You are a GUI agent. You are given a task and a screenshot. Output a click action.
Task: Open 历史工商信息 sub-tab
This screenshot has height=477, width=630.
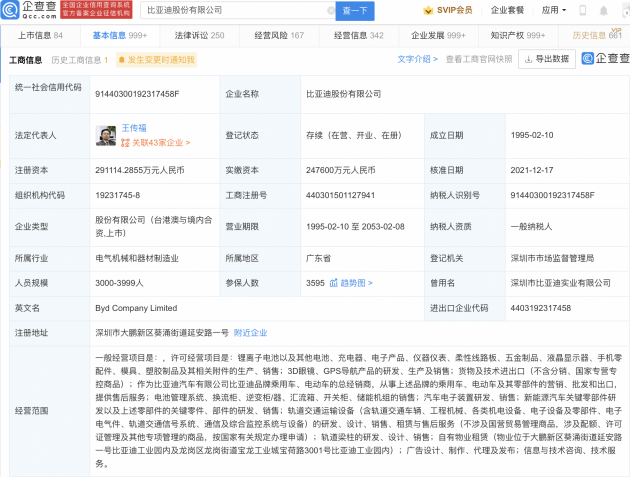tap(80, 60)
